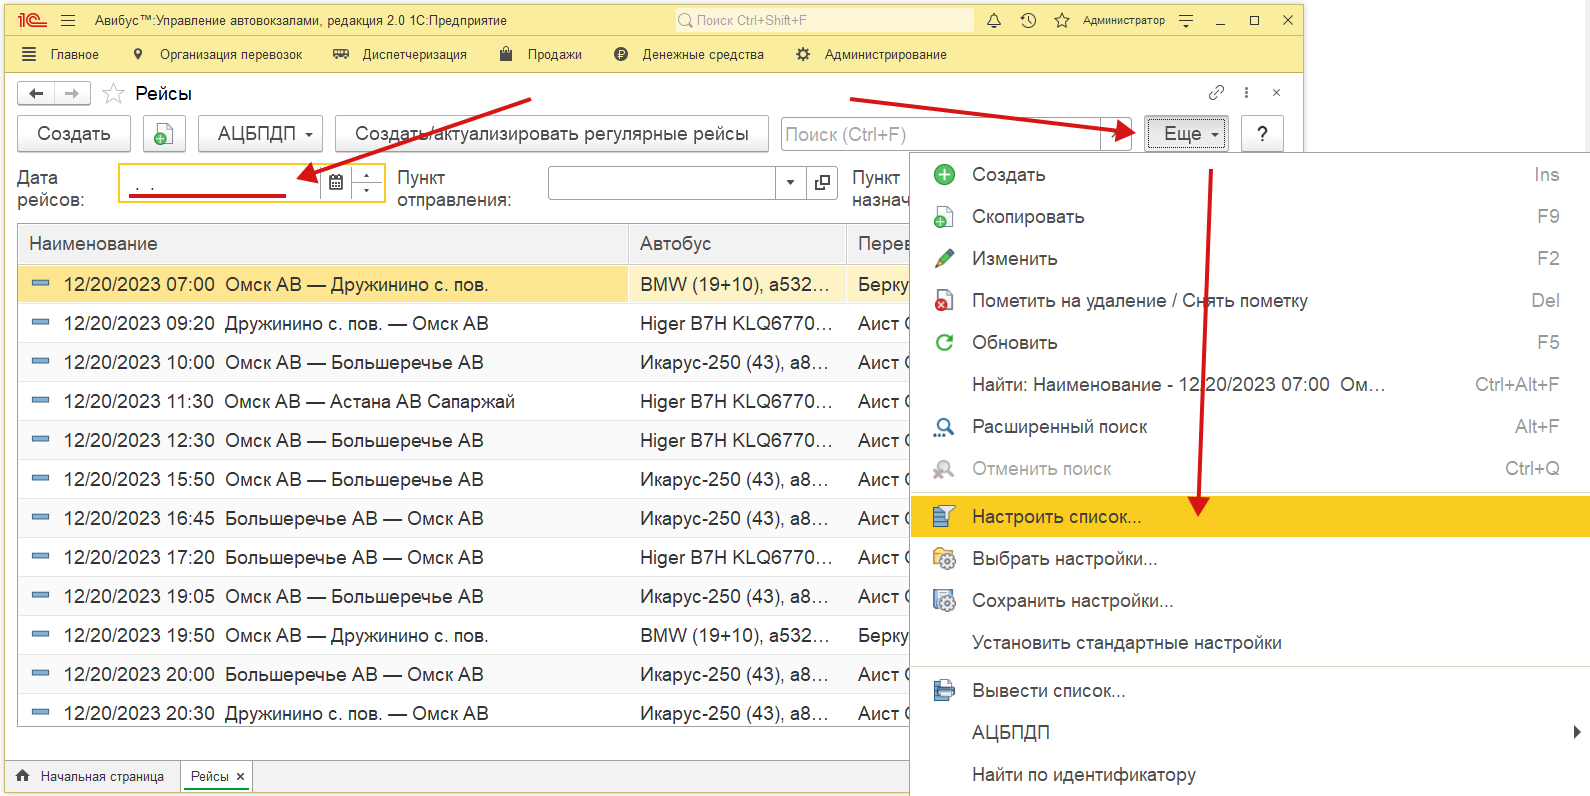Open the Еще dropdown menu

point(1185,134)
